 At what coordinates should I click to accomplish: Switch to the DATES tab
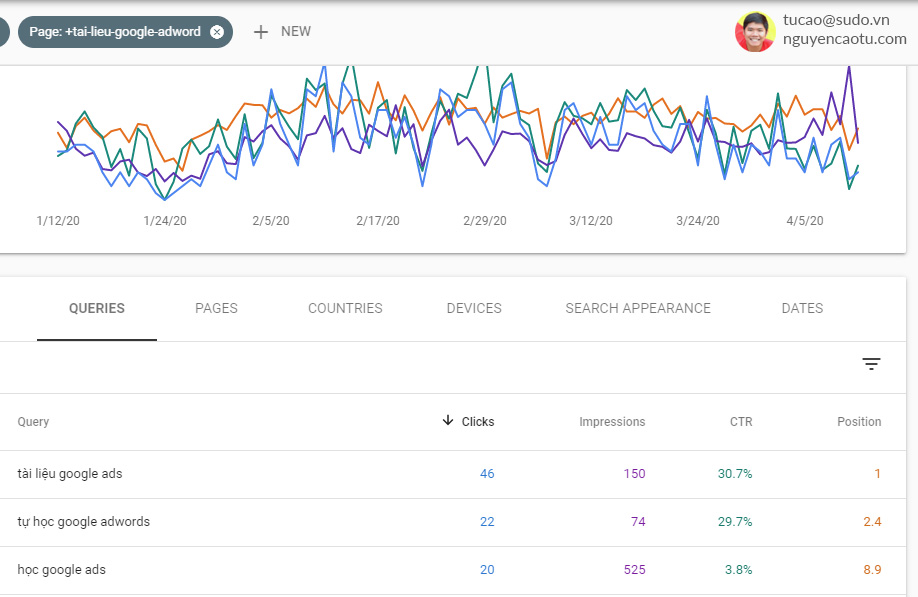[802, 308]
